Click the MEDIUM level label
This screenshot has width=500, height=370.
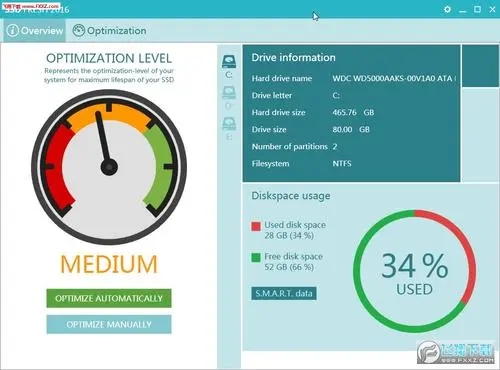point(109,264)
